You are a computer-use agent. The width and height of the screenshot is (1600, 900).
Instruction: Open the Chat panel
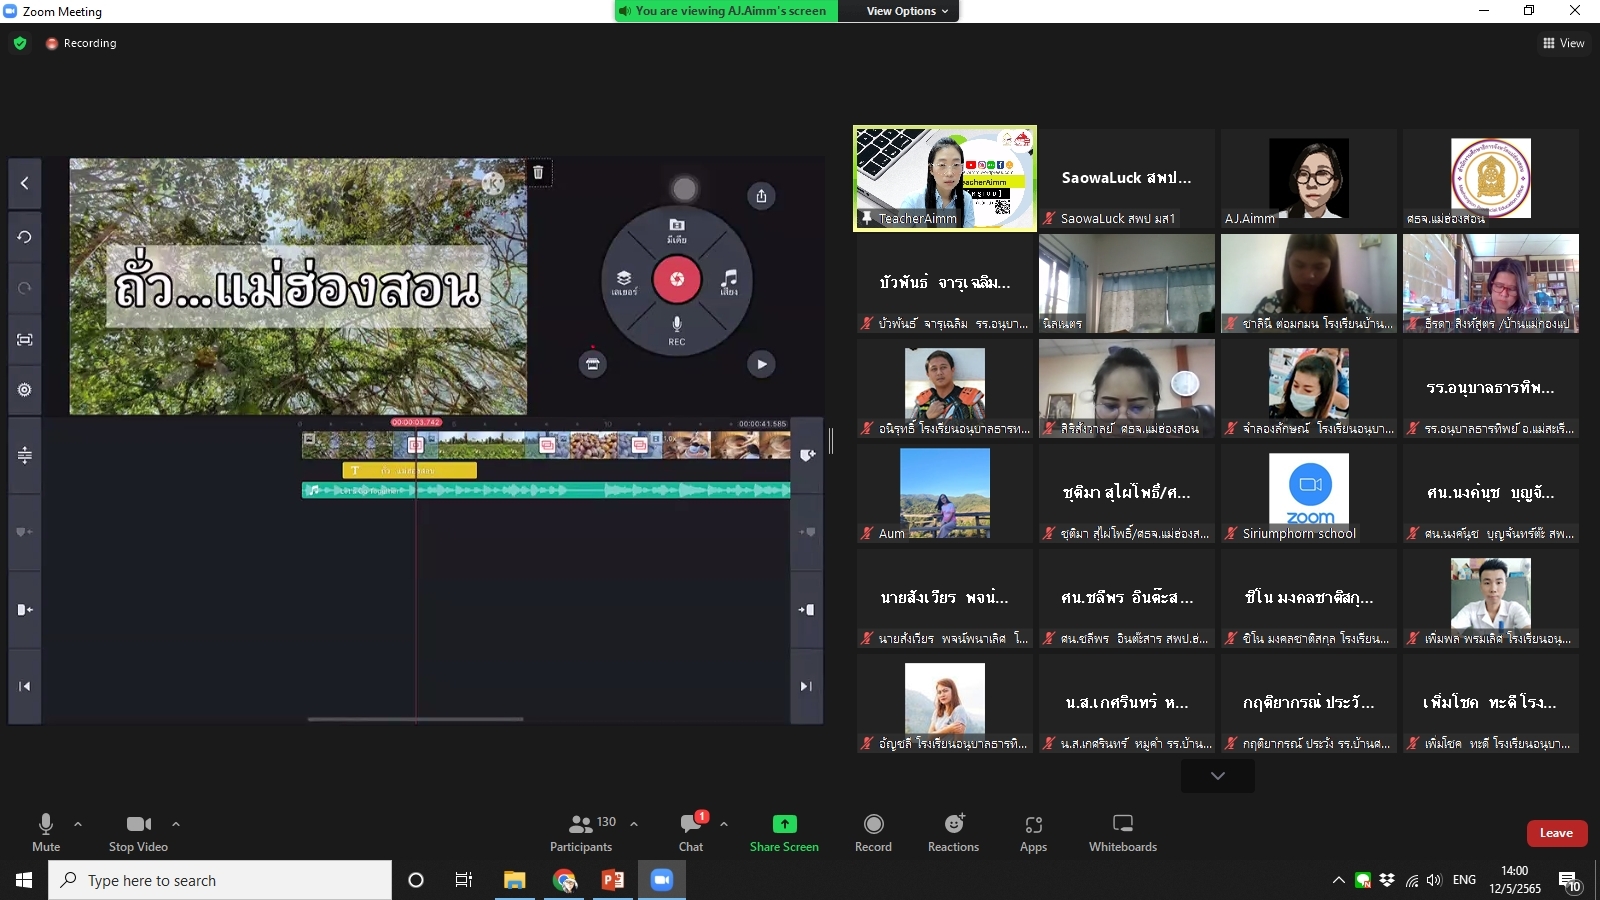point(691,832)
